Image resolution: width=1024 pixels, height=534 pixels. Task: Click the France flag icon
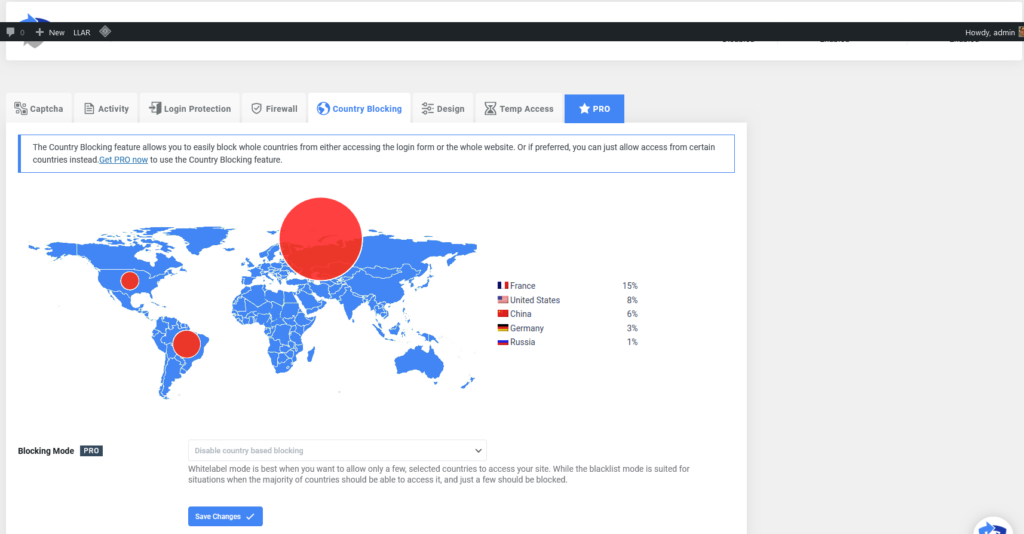[x=503, y=285]
